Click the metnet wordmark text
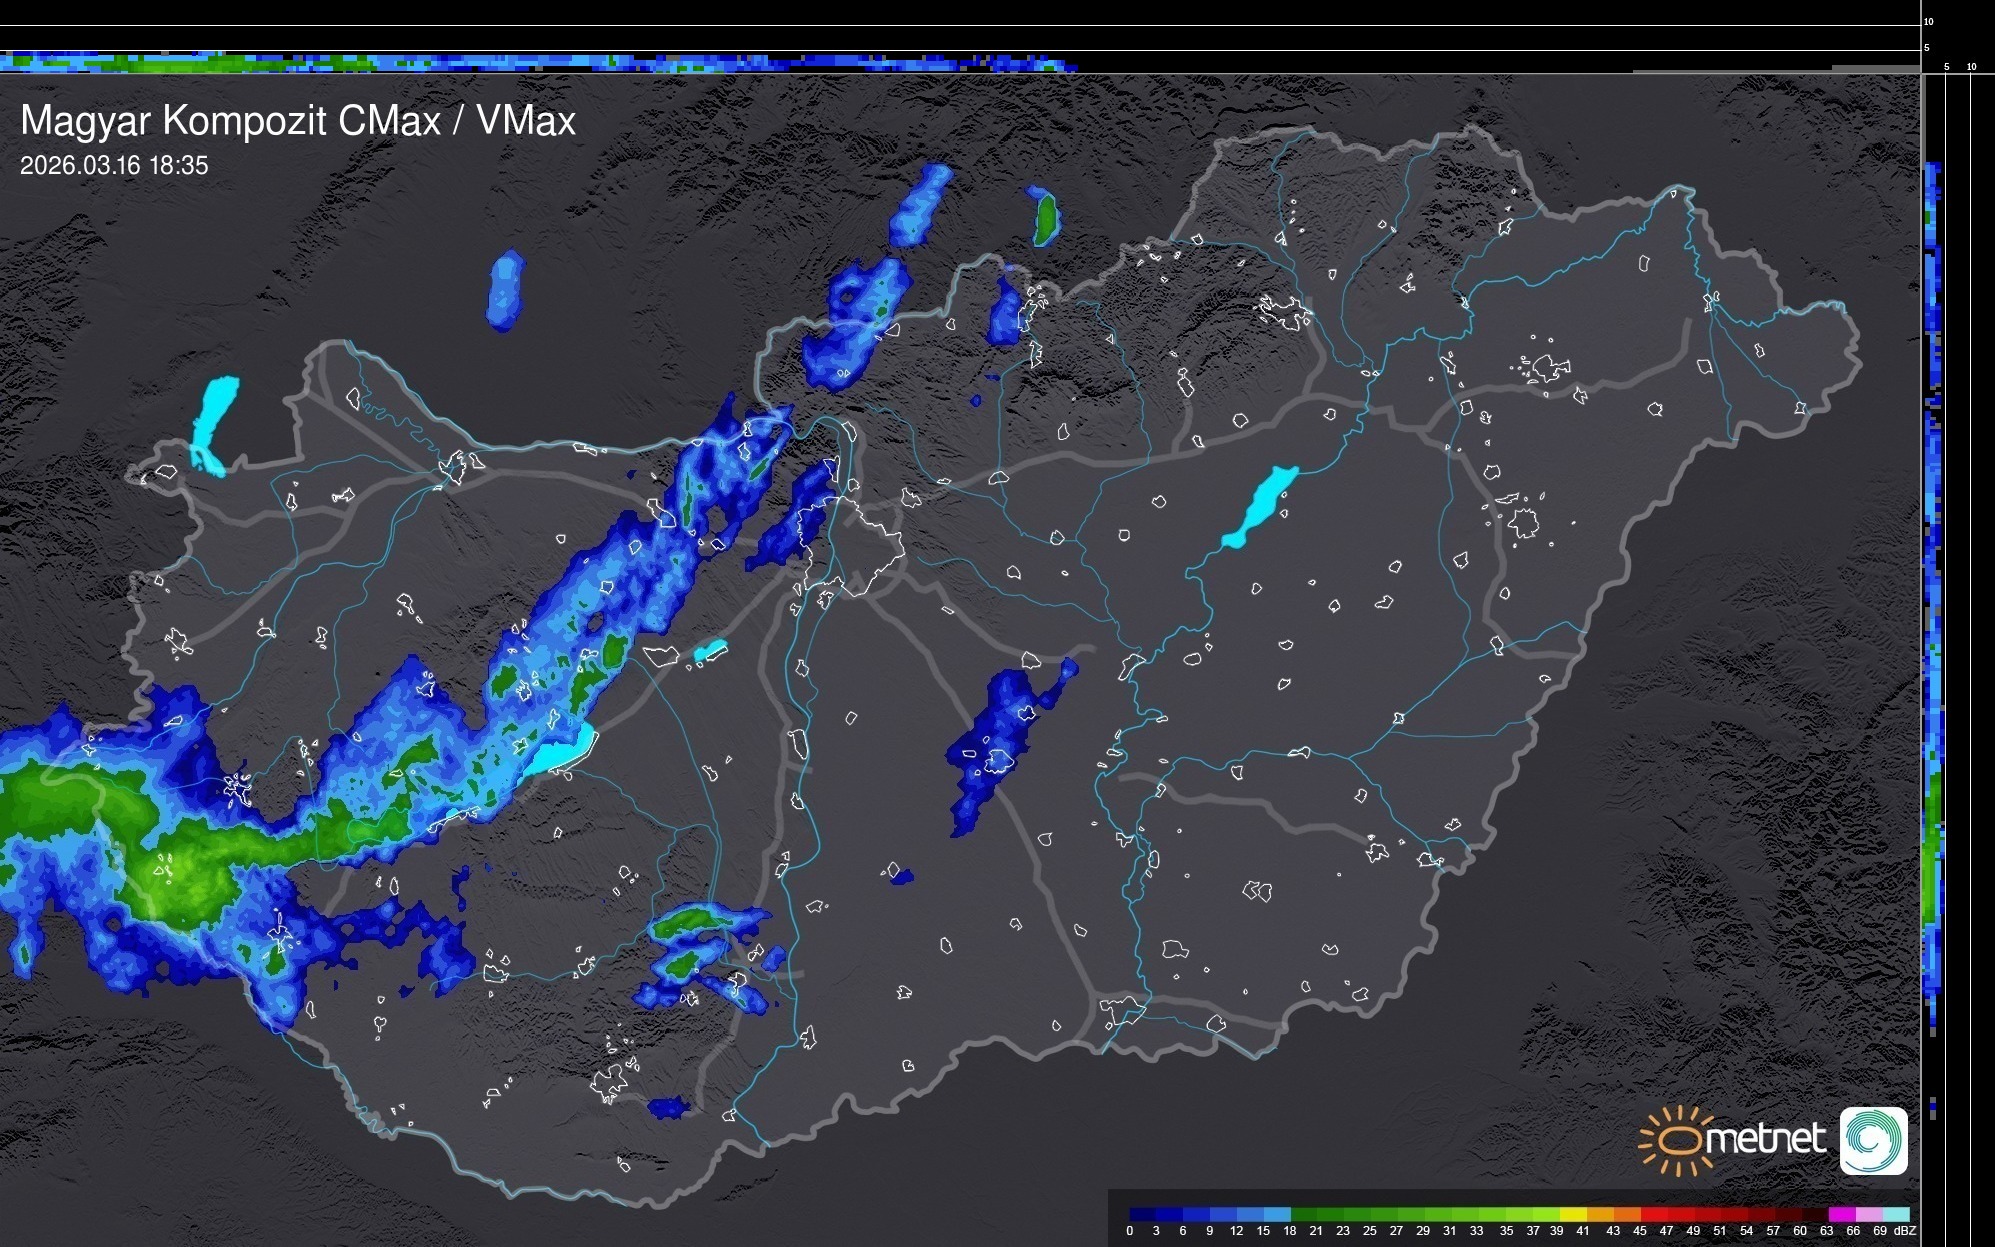Screen dimensions: 1995x1247 [1765, 1140]
